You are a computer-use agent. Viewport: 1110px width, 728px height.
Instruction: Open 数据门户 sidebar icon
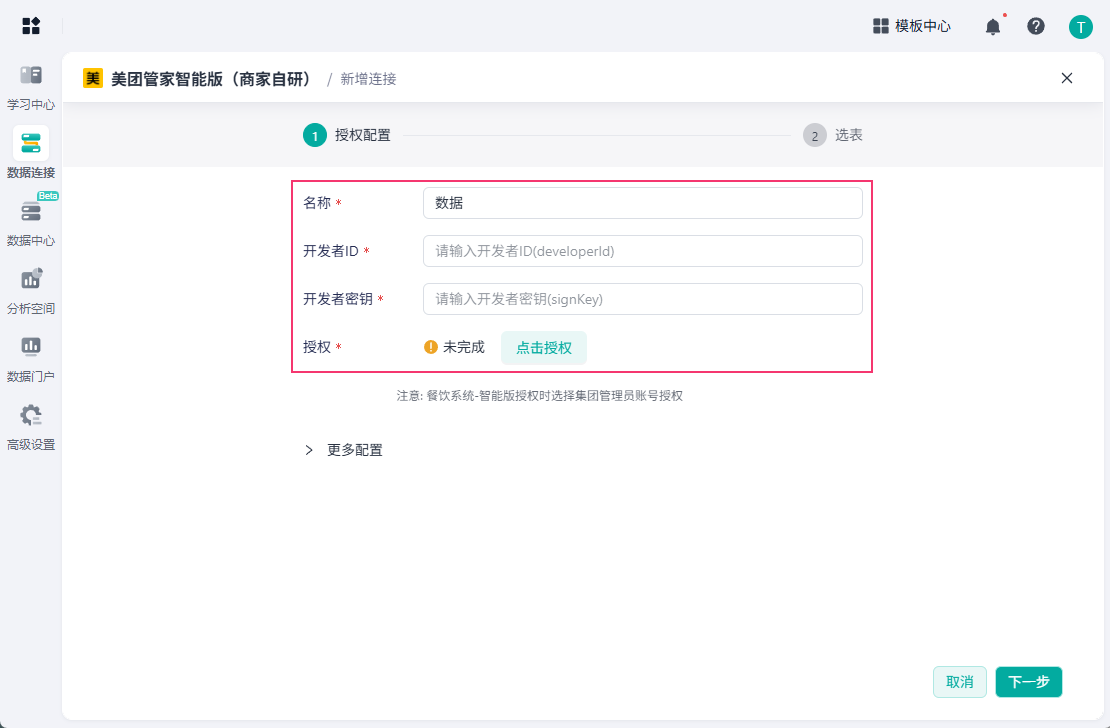(30, 347)
